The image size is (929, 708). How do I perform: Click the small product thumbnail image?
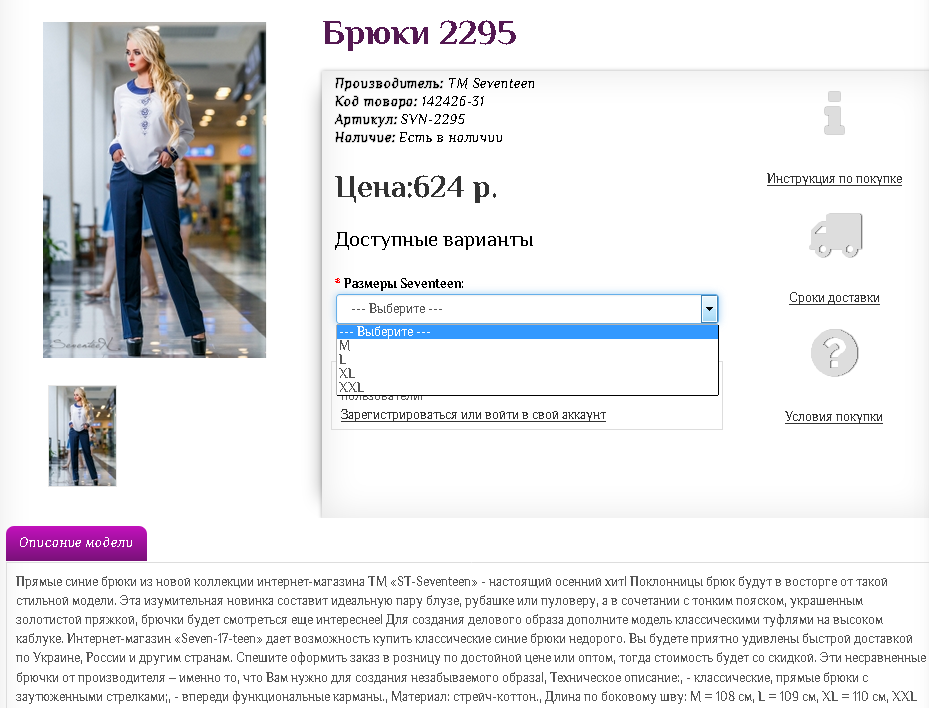pos(82,436)
